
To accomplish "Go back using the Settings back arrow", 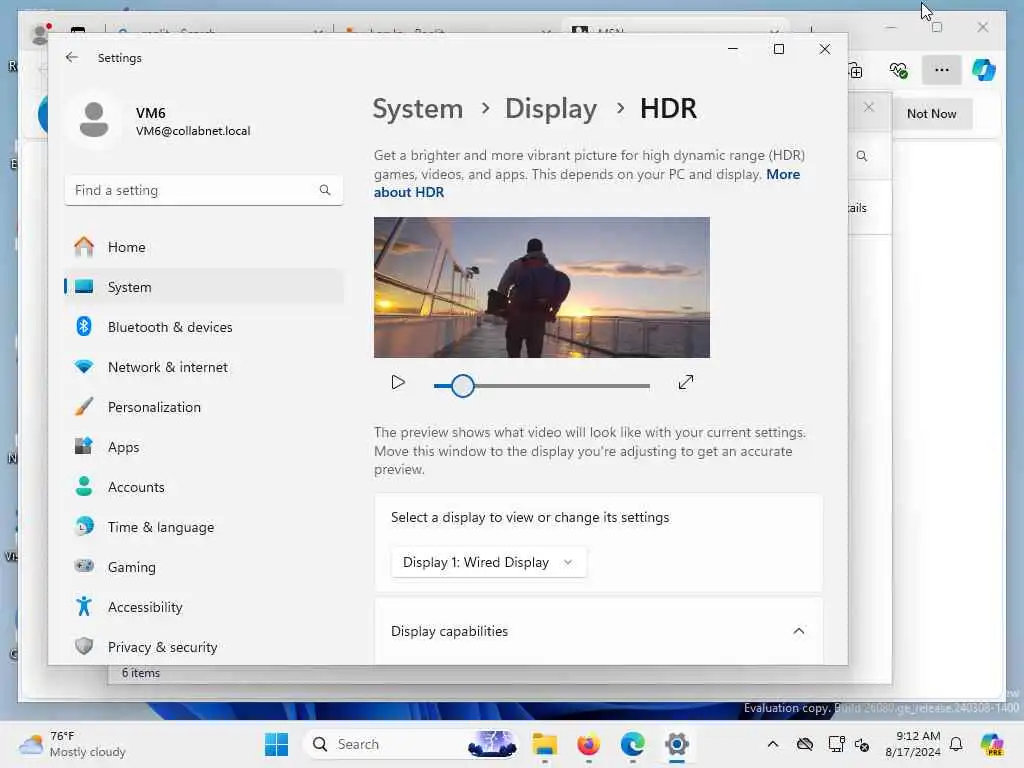I will (72, 57).
